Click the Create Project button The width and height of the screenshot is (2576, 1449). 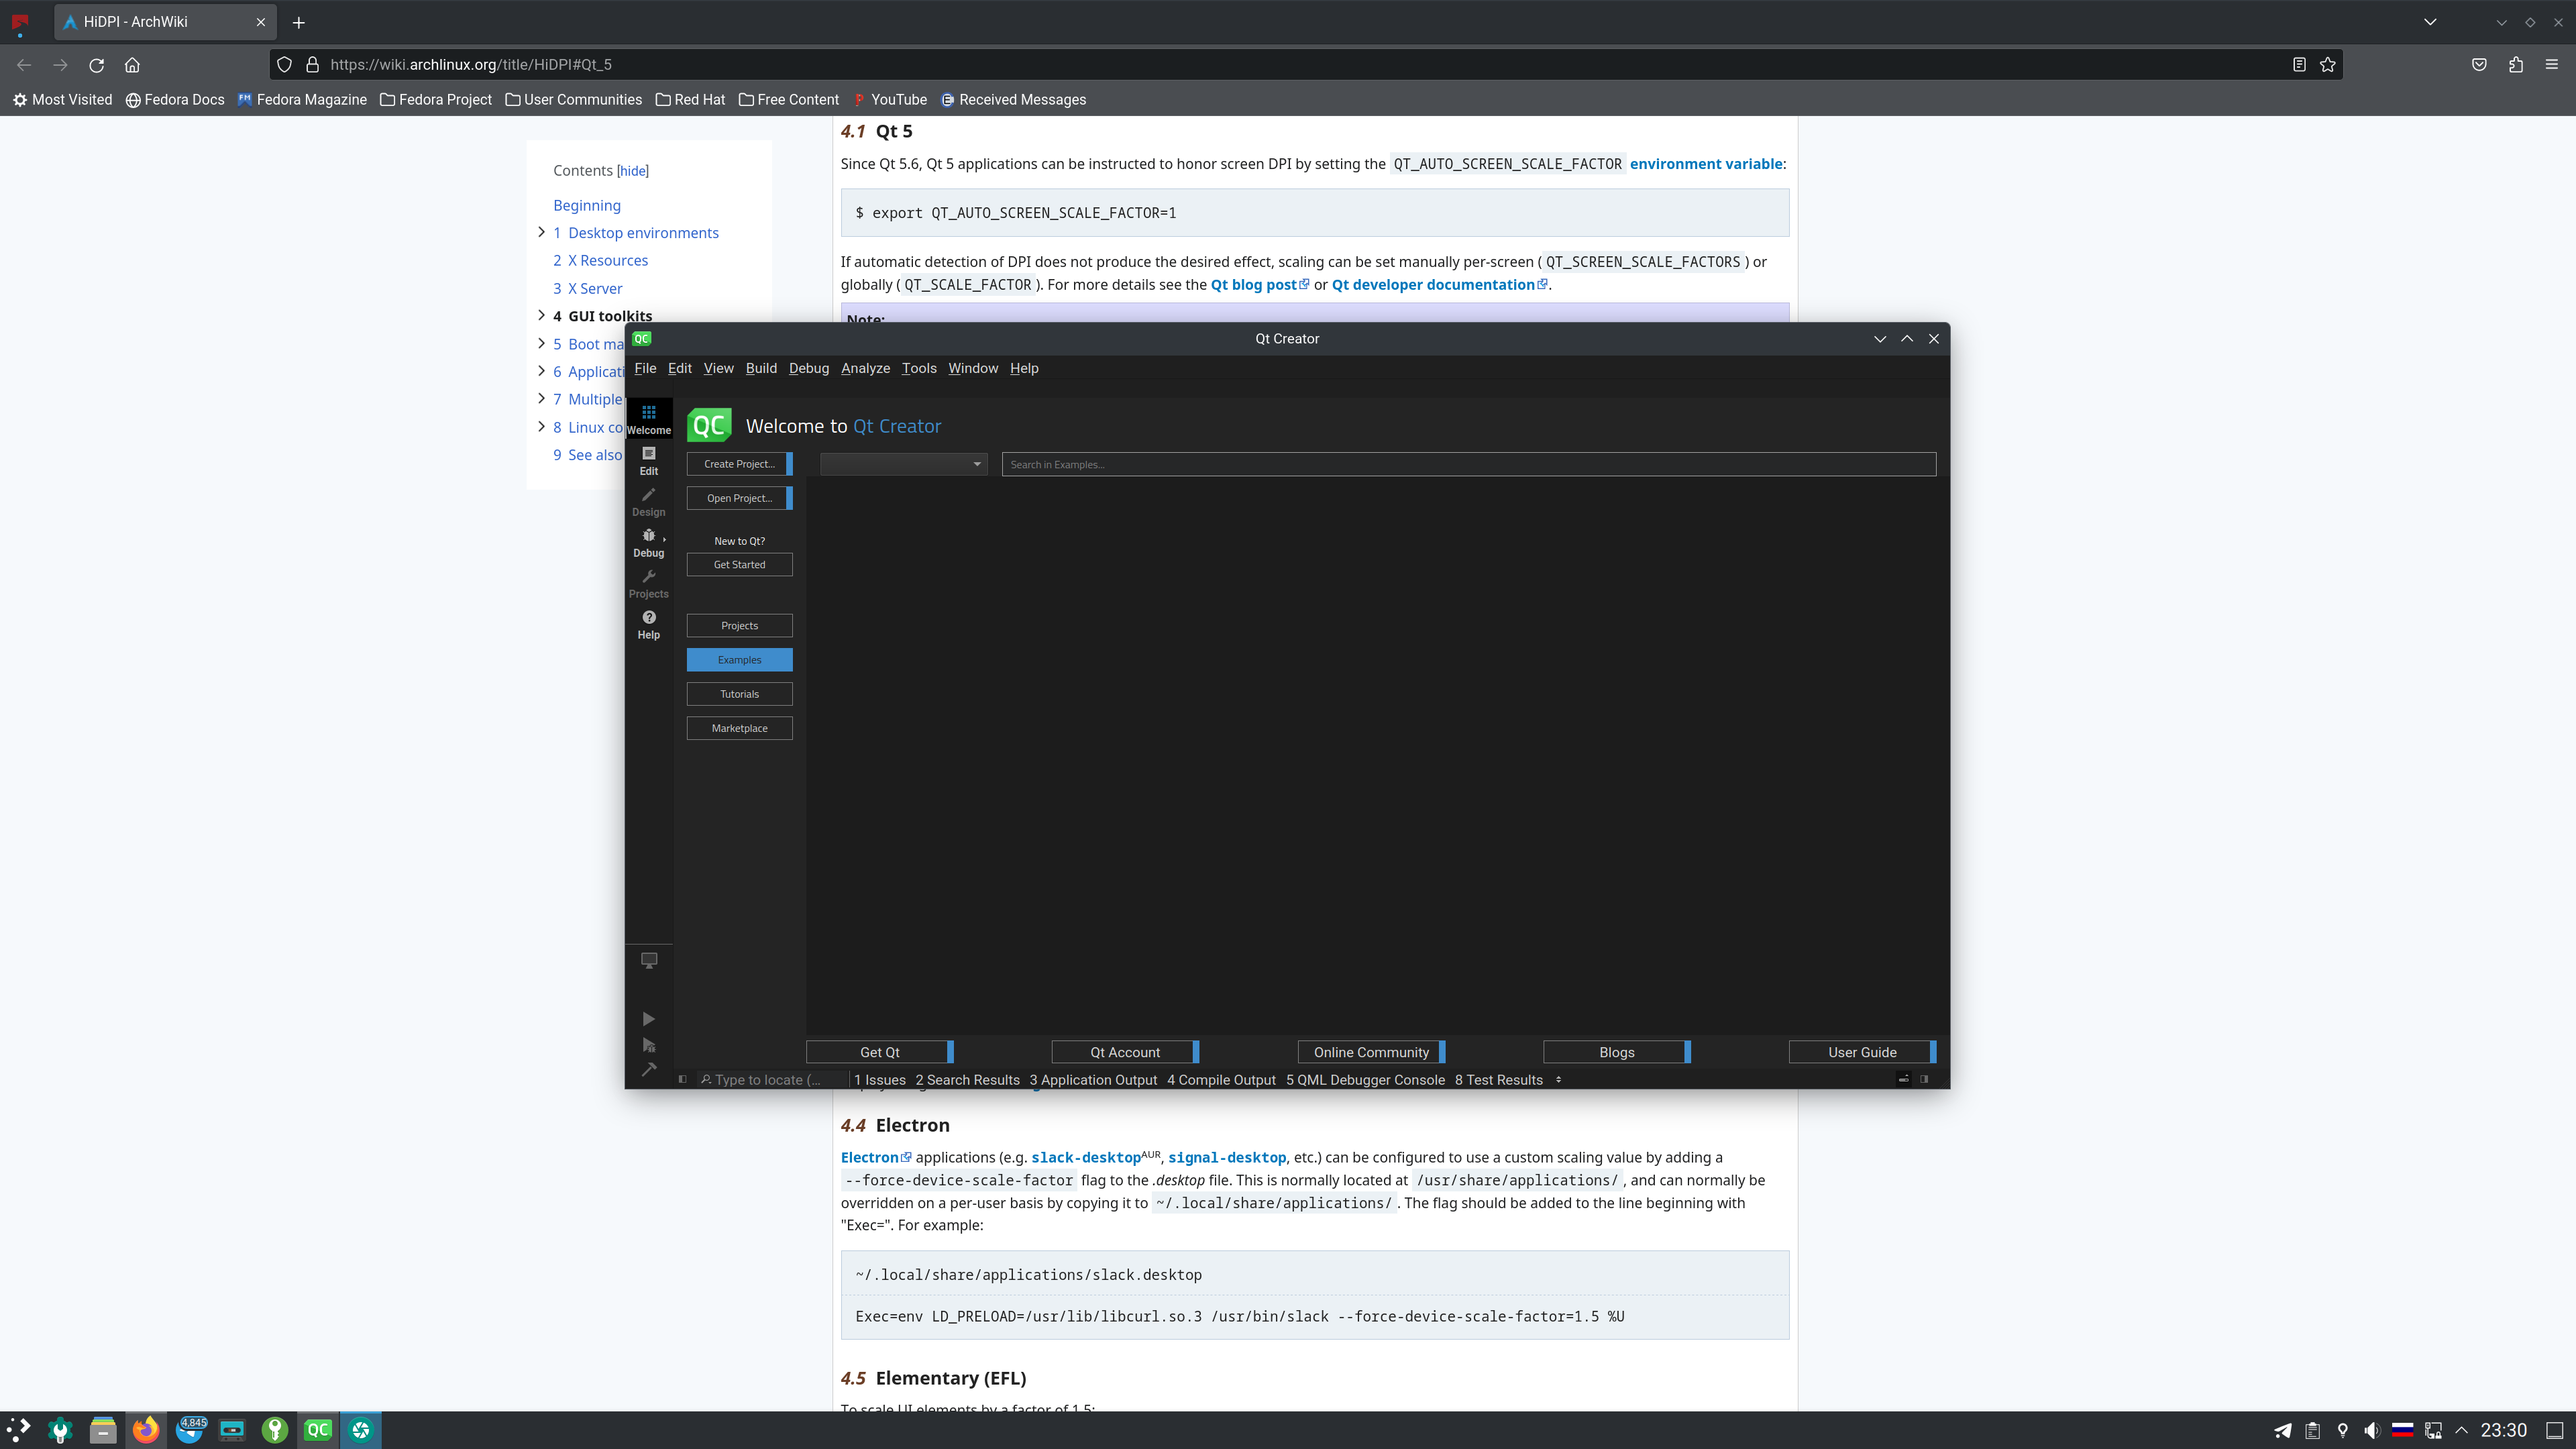(x=739, y=464)
